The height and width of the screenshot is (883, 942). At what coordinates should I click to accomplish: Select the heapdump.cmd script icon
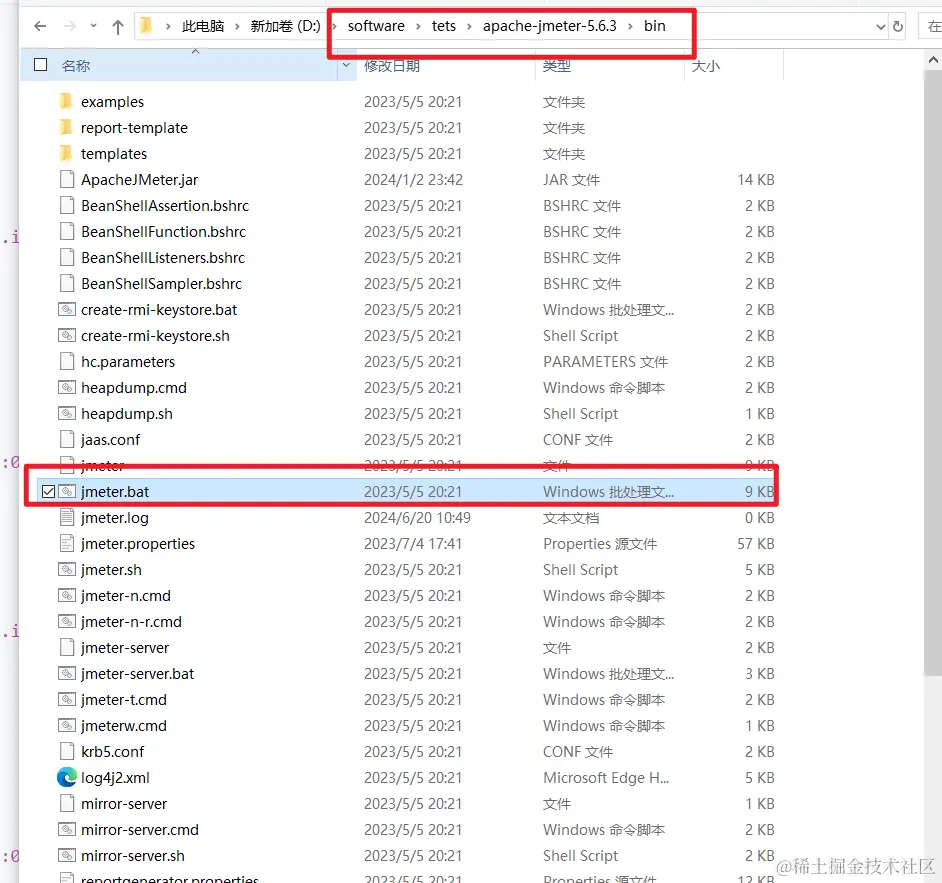coord(67,387)
